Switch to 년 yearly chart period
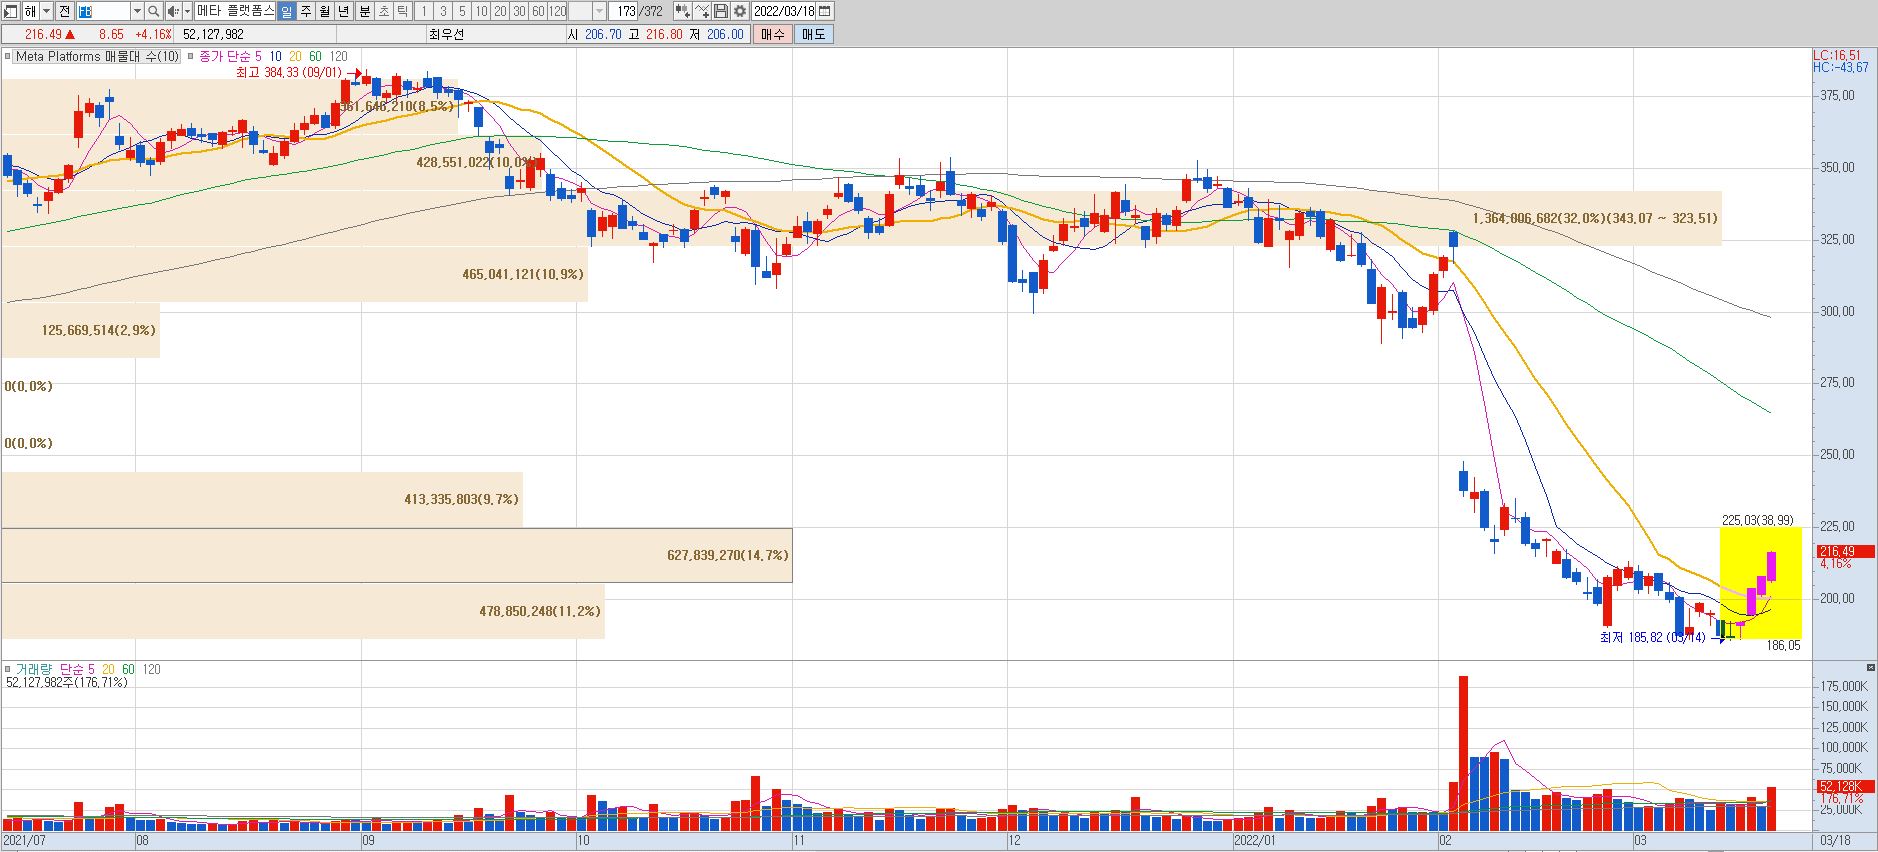Screen dimensions: 1878x852 343,11
